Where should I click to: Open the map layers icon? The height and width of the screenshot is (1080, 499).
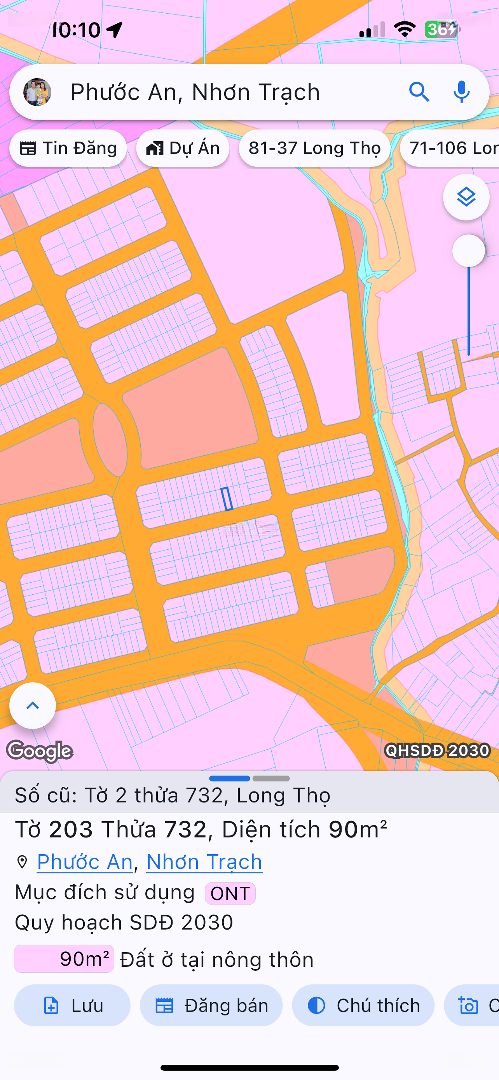click(x=467, y=198)
